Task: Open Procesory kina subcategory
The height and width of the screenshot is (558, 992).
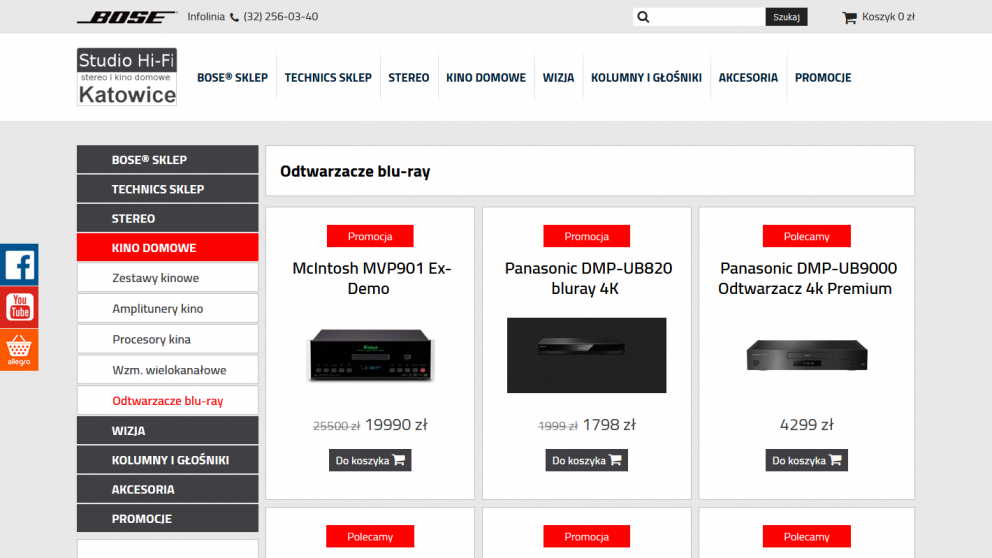Action: click(168, 339)
